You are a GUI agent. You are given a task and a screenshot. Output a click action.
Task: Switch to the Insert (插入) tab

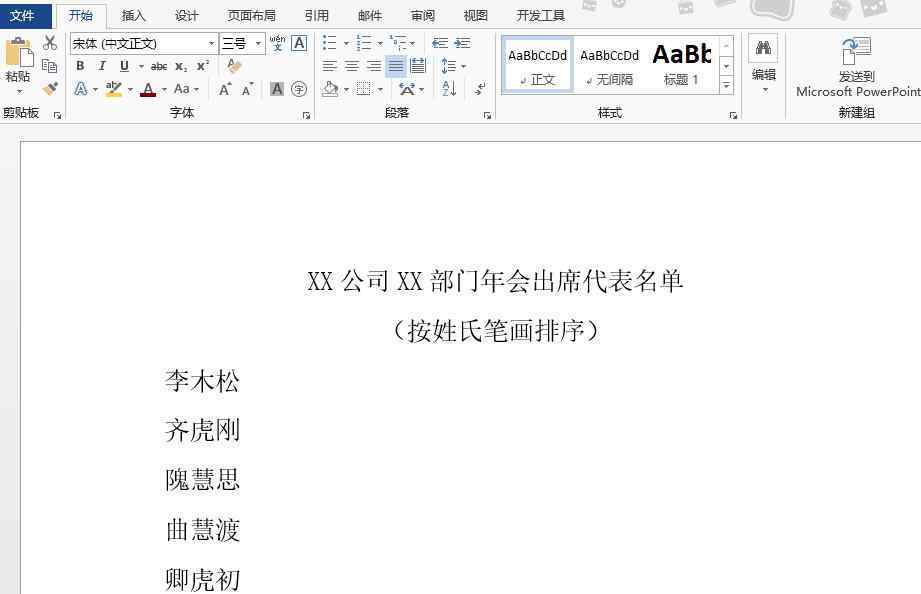133,15
